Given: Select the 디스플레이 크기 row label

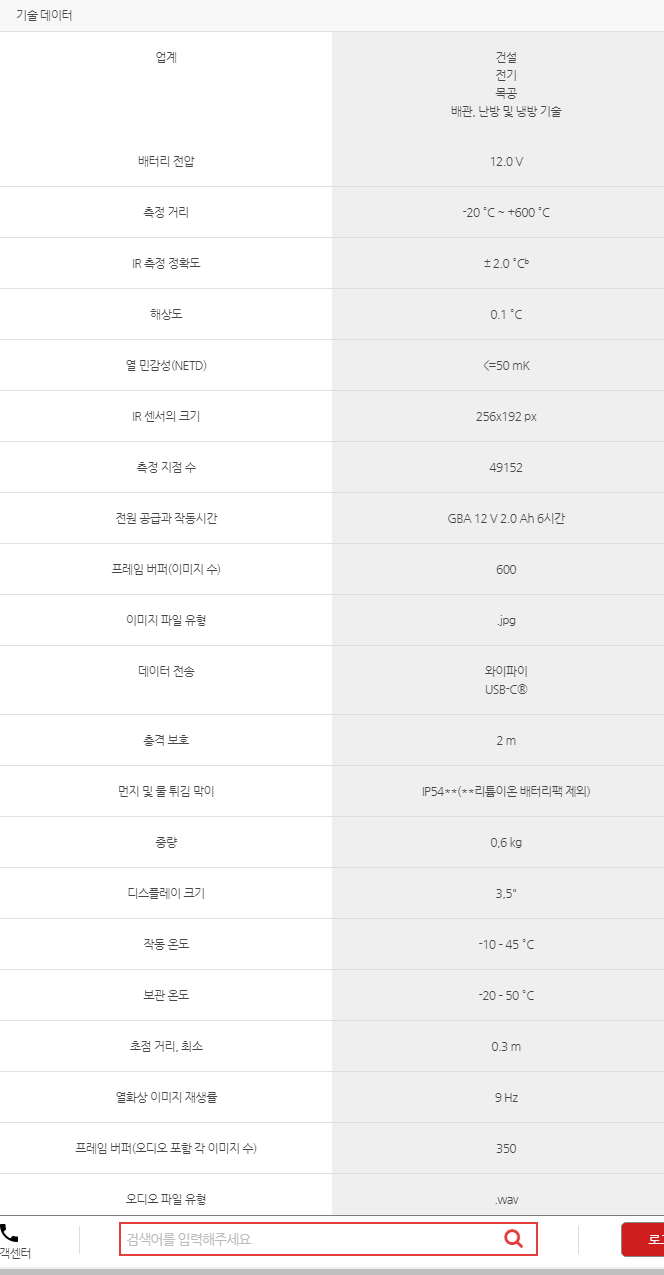Looking at the screenshot, I should click(166, 893).
